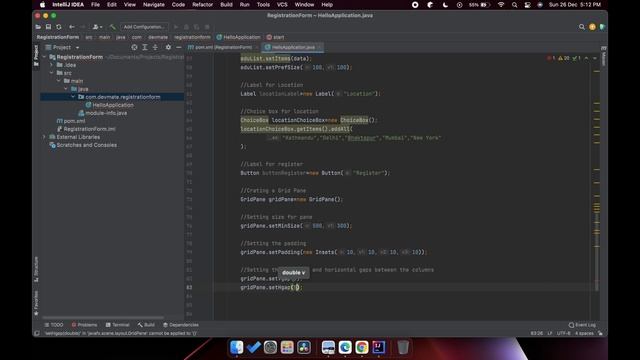Select the HelloApplication.java editor tab
This screenshot has height=360, width=640.
point(293,47)
